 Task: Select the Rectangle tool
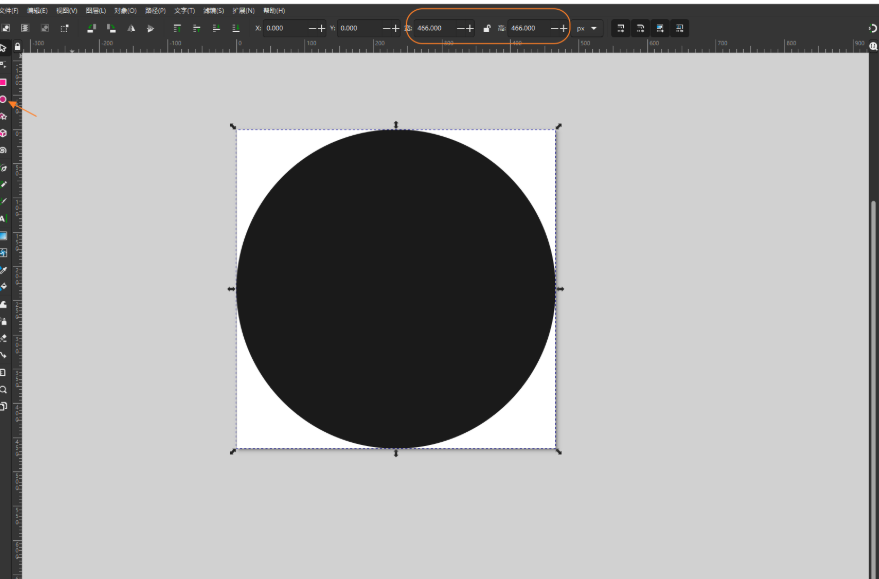point(3,82)
